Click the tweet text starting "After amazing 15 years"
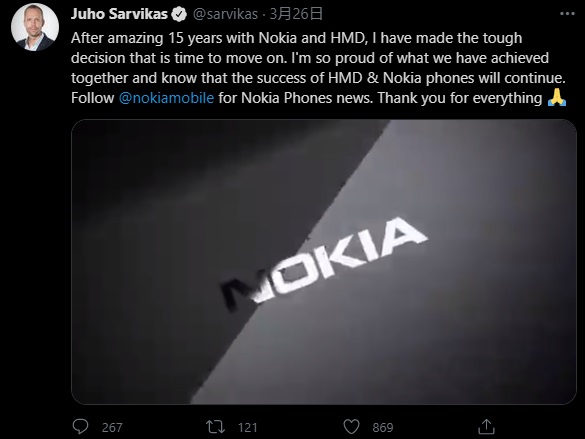The image size is (585, 439). [319, 68]
